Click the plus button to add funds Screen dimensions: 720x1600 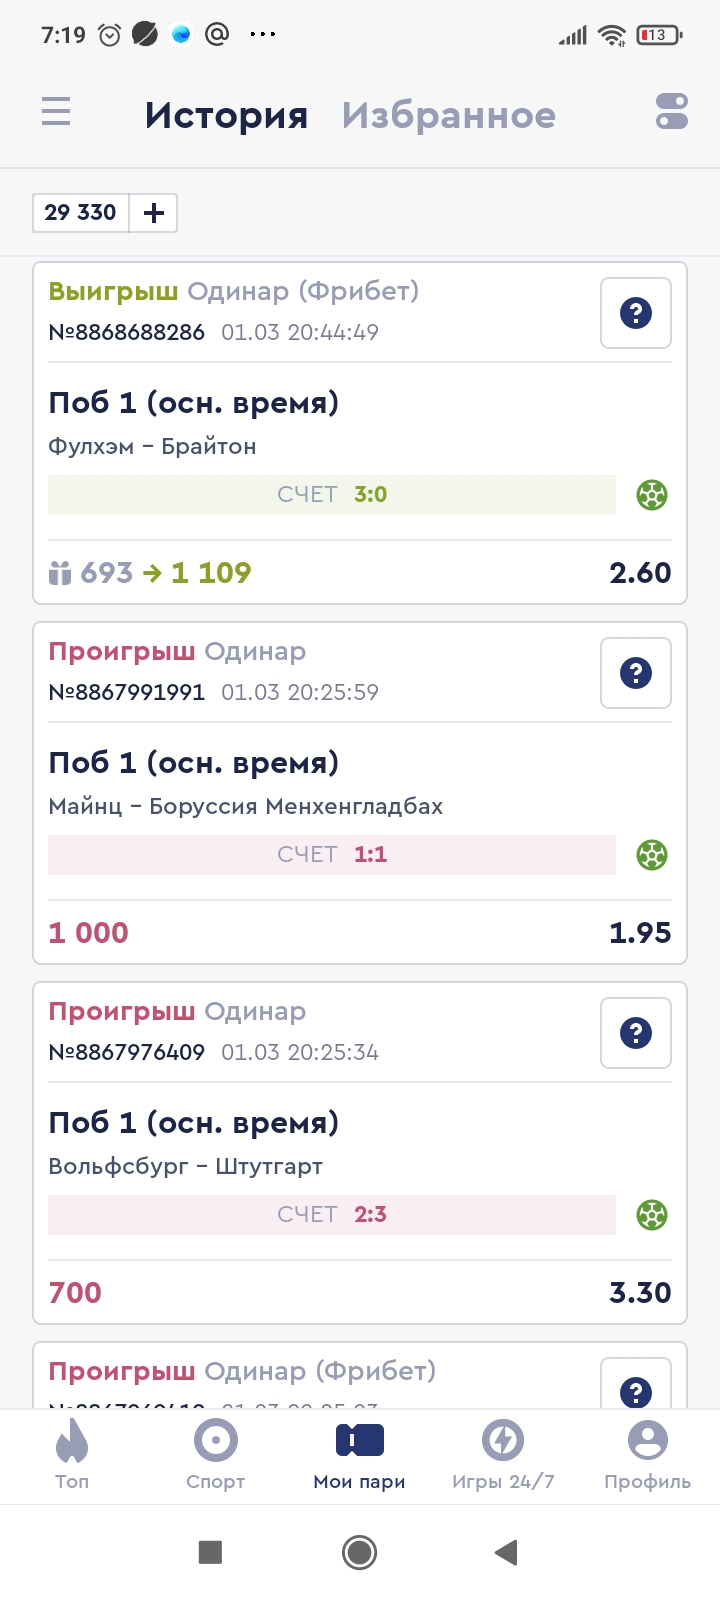(154, 213)
